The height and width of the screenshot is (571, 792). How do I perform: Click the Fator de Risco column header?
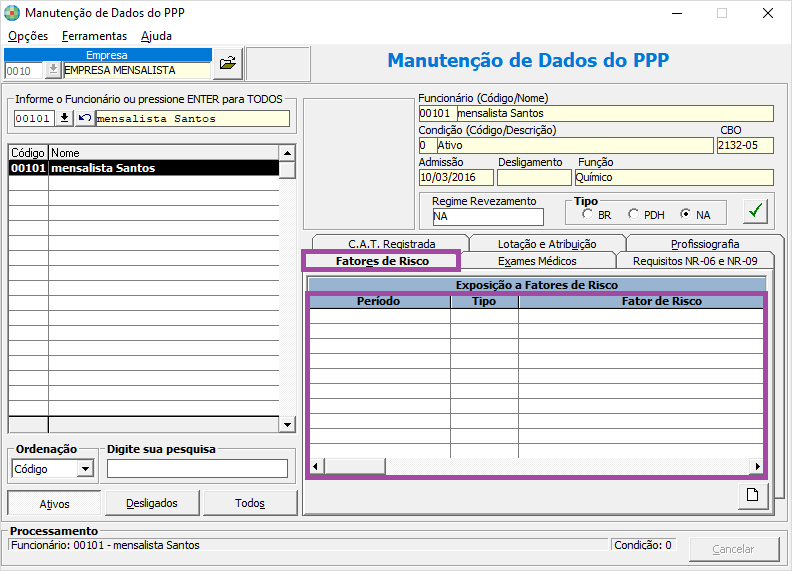(641, 301)
